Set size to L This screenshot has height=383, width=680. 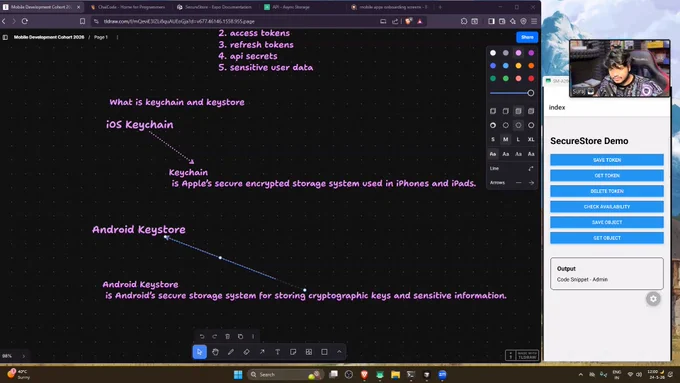518,140
